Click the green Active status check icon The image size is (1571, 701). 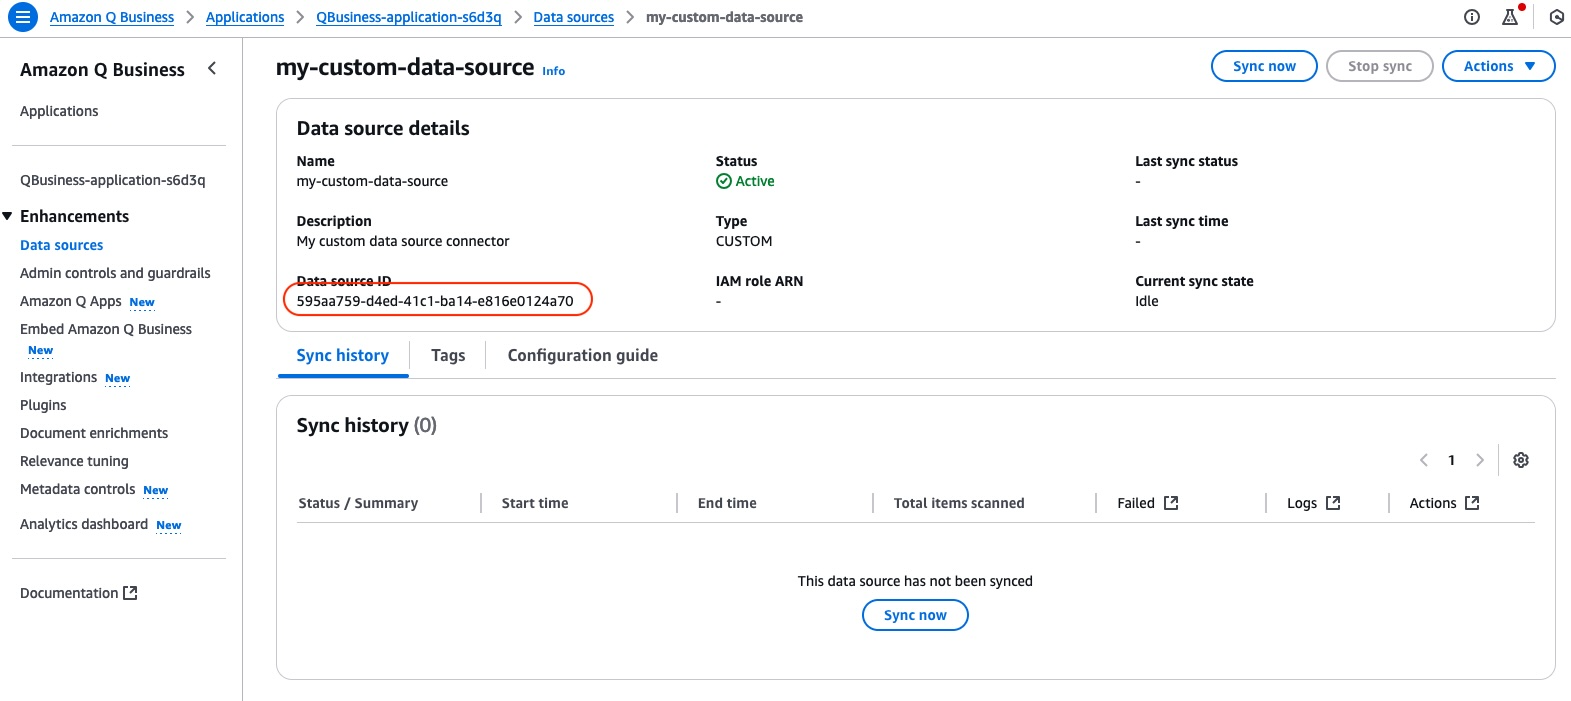(x=724, y=181)
